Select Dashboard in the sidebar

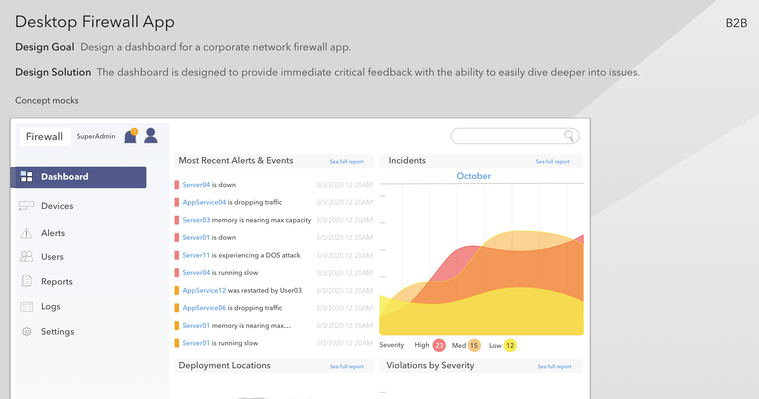pyautogui.click(x=78, y=177)
